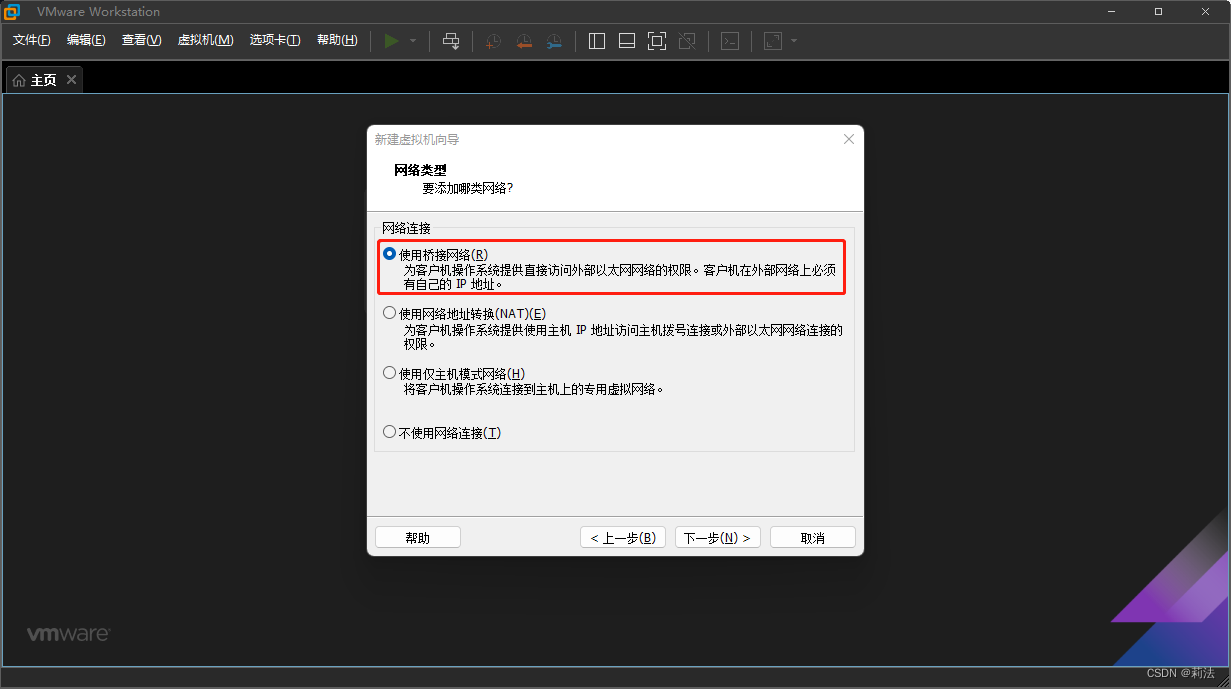The height and width of the screenshot is (689, 1231).
Task: Click the home icon on 主页 tab
Action: (19, 80)
